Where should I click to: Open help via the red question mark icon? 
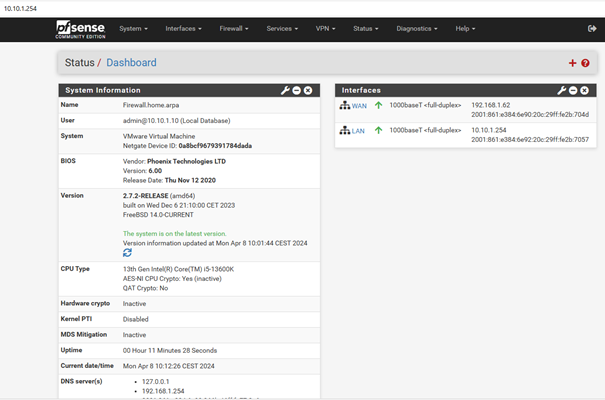585,63
